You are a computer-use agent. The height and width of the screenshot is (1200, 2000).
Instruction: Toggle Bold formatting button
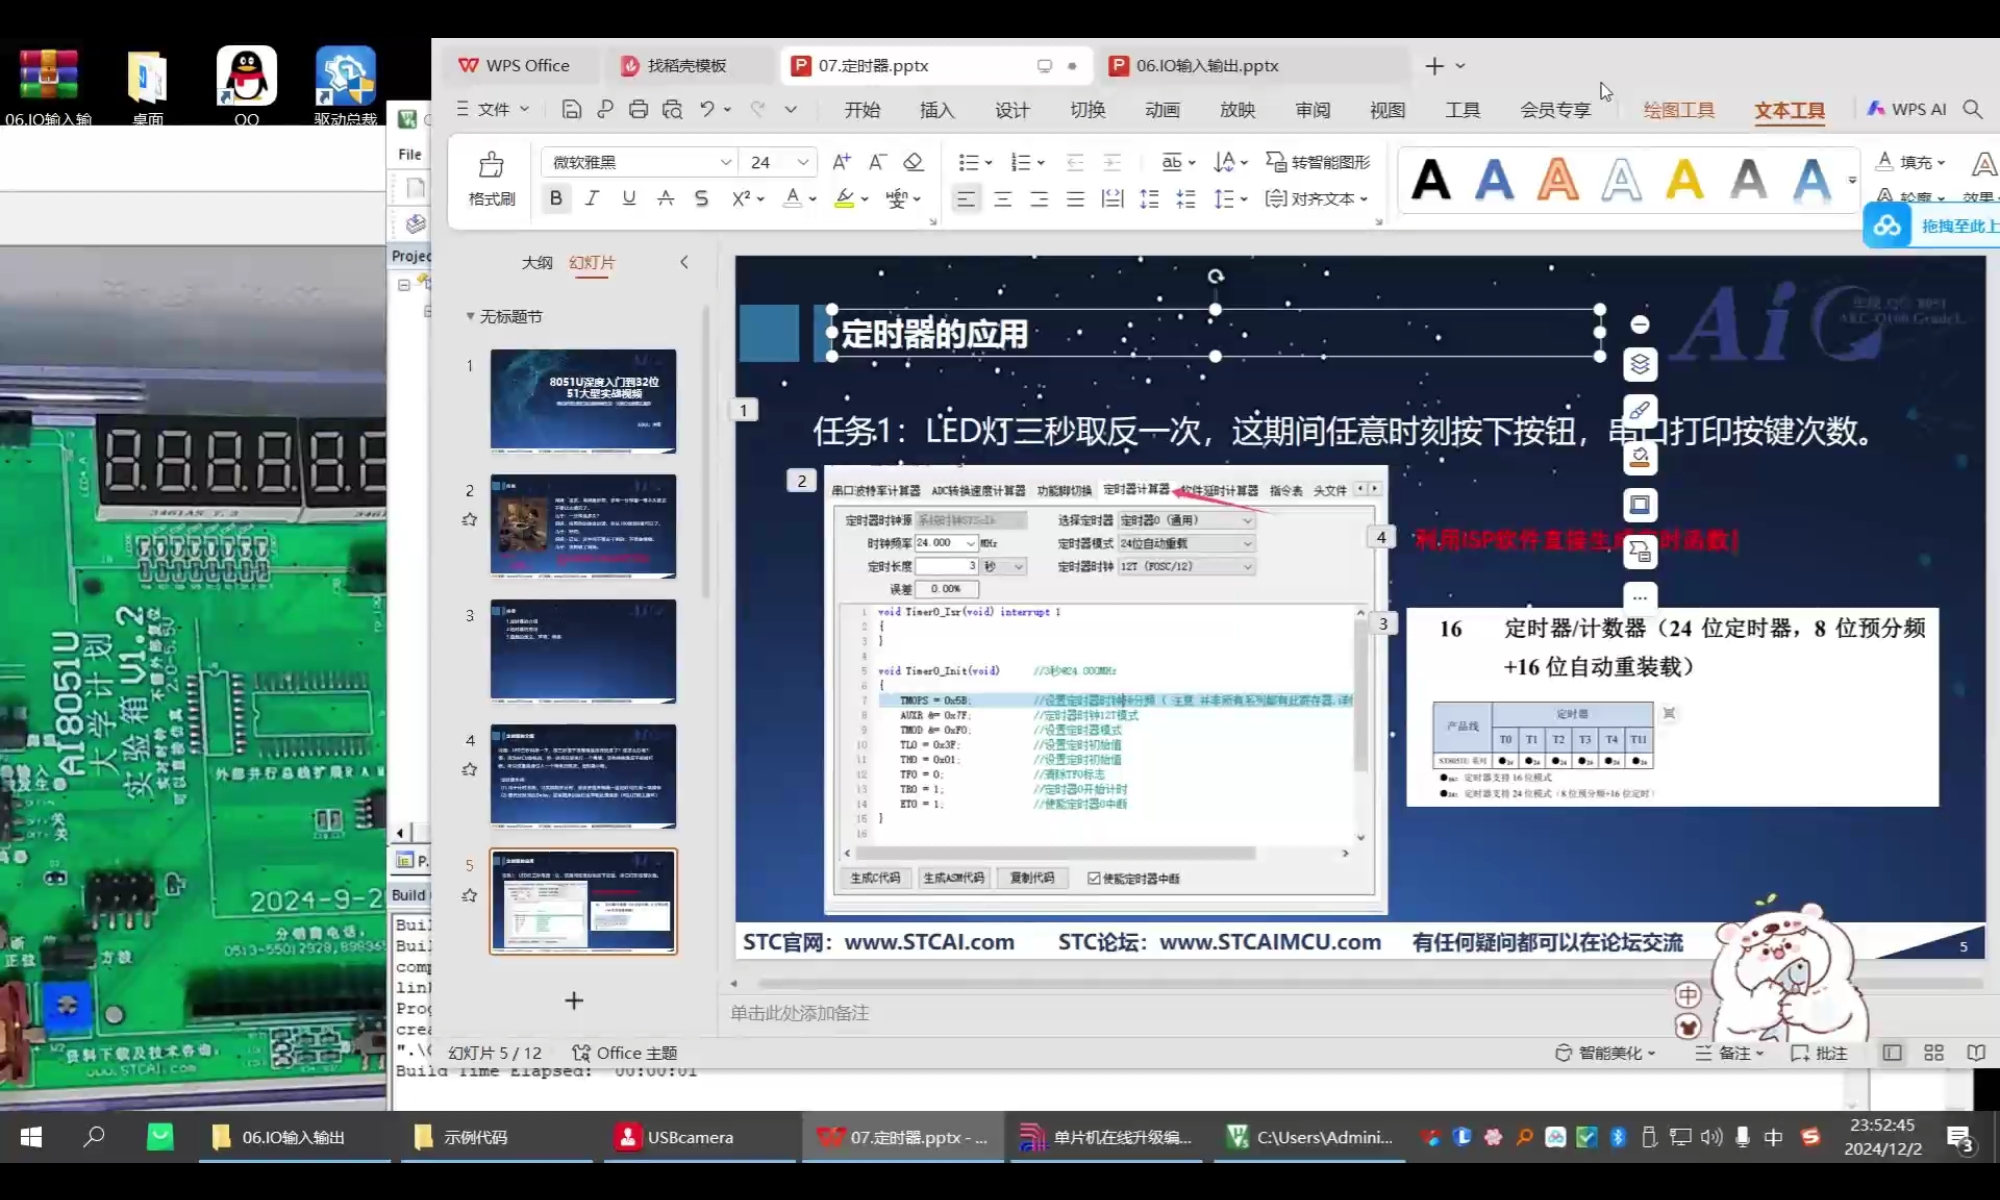point(556,198)
